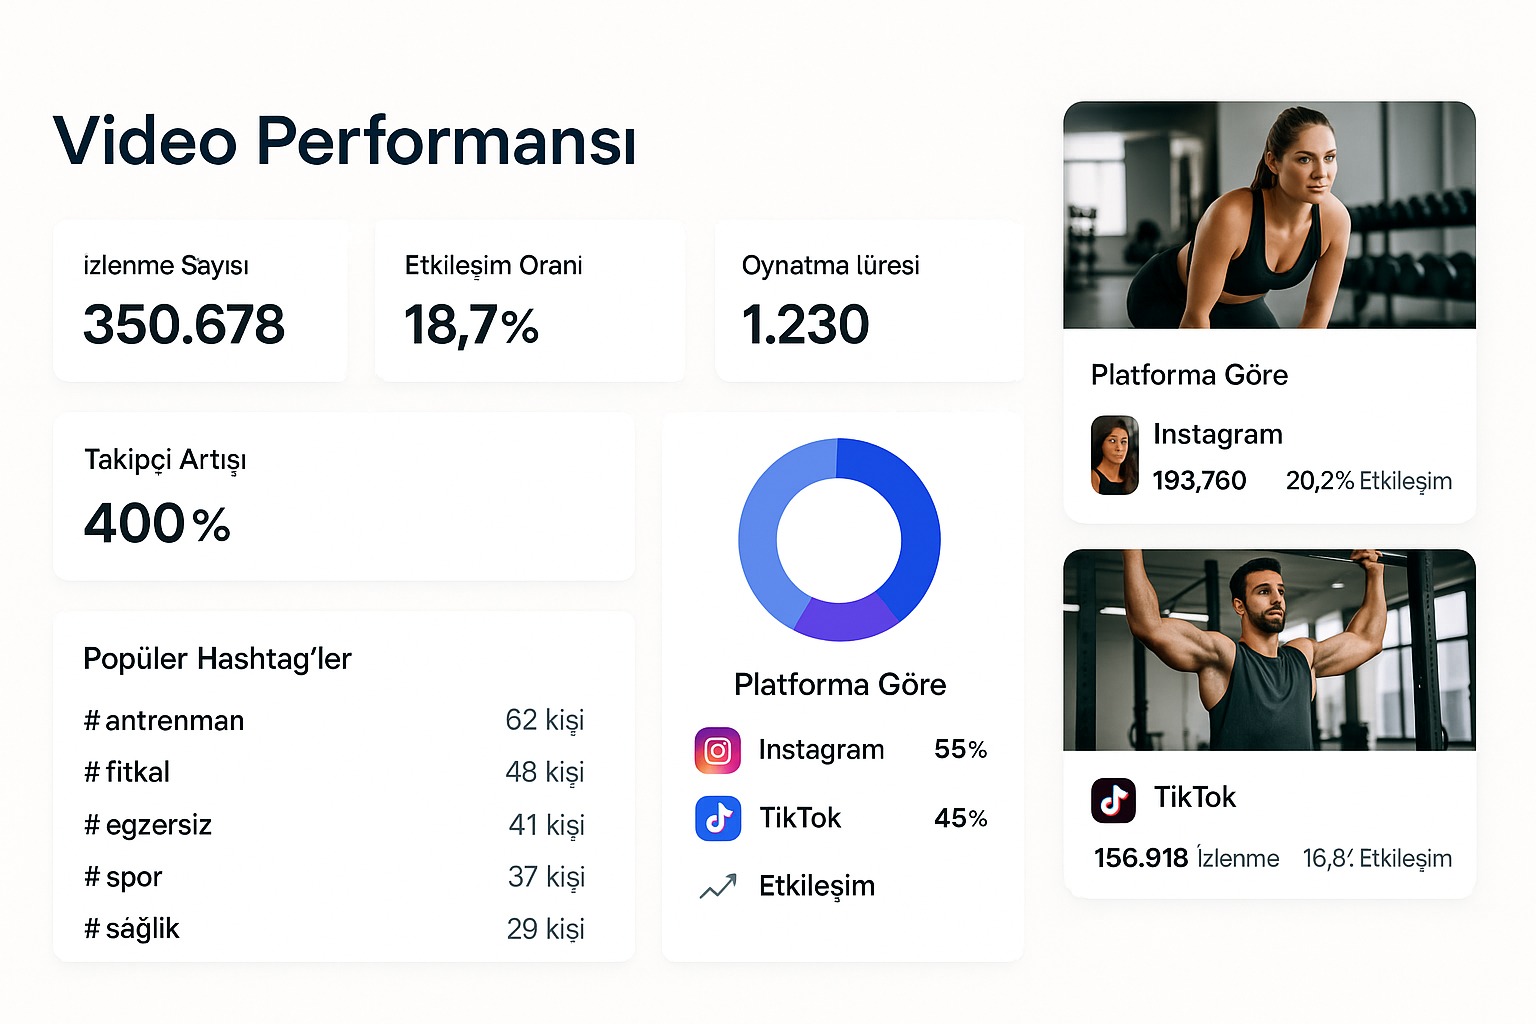Click the 193,760 Instagram views link
This screenshot has width=1536, height=1024.
(1200, 481)
